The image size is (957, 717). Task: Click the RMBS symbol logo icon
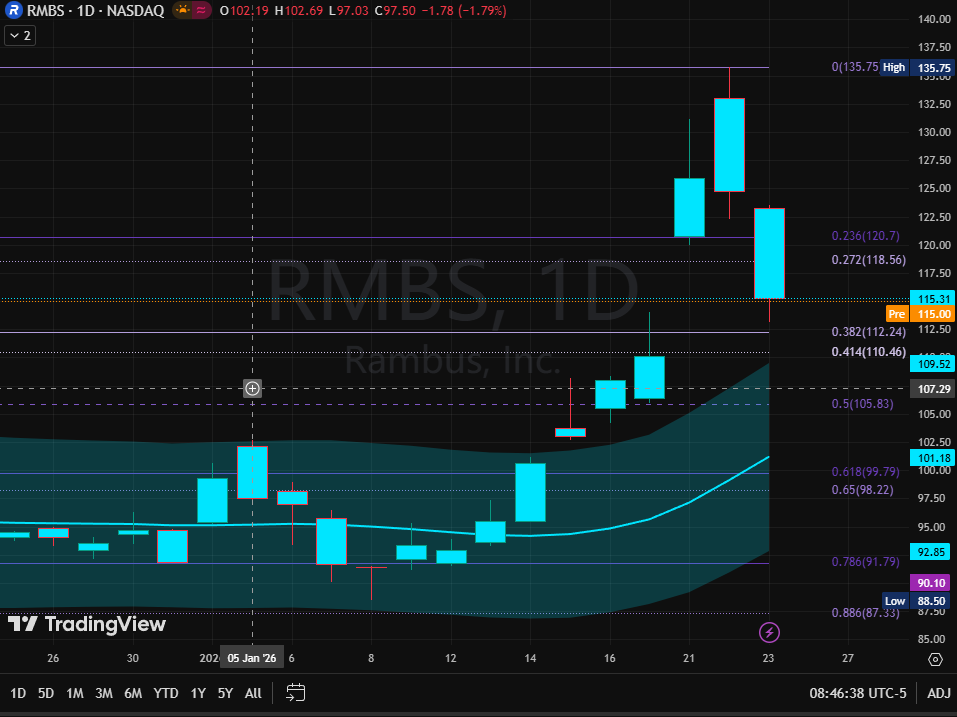13,10
